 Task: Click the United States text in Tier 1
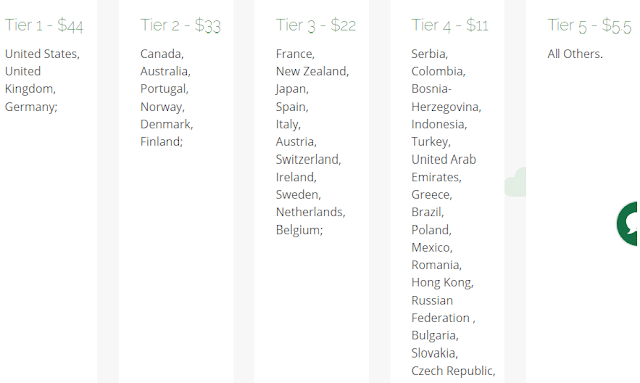coord(42,54)
